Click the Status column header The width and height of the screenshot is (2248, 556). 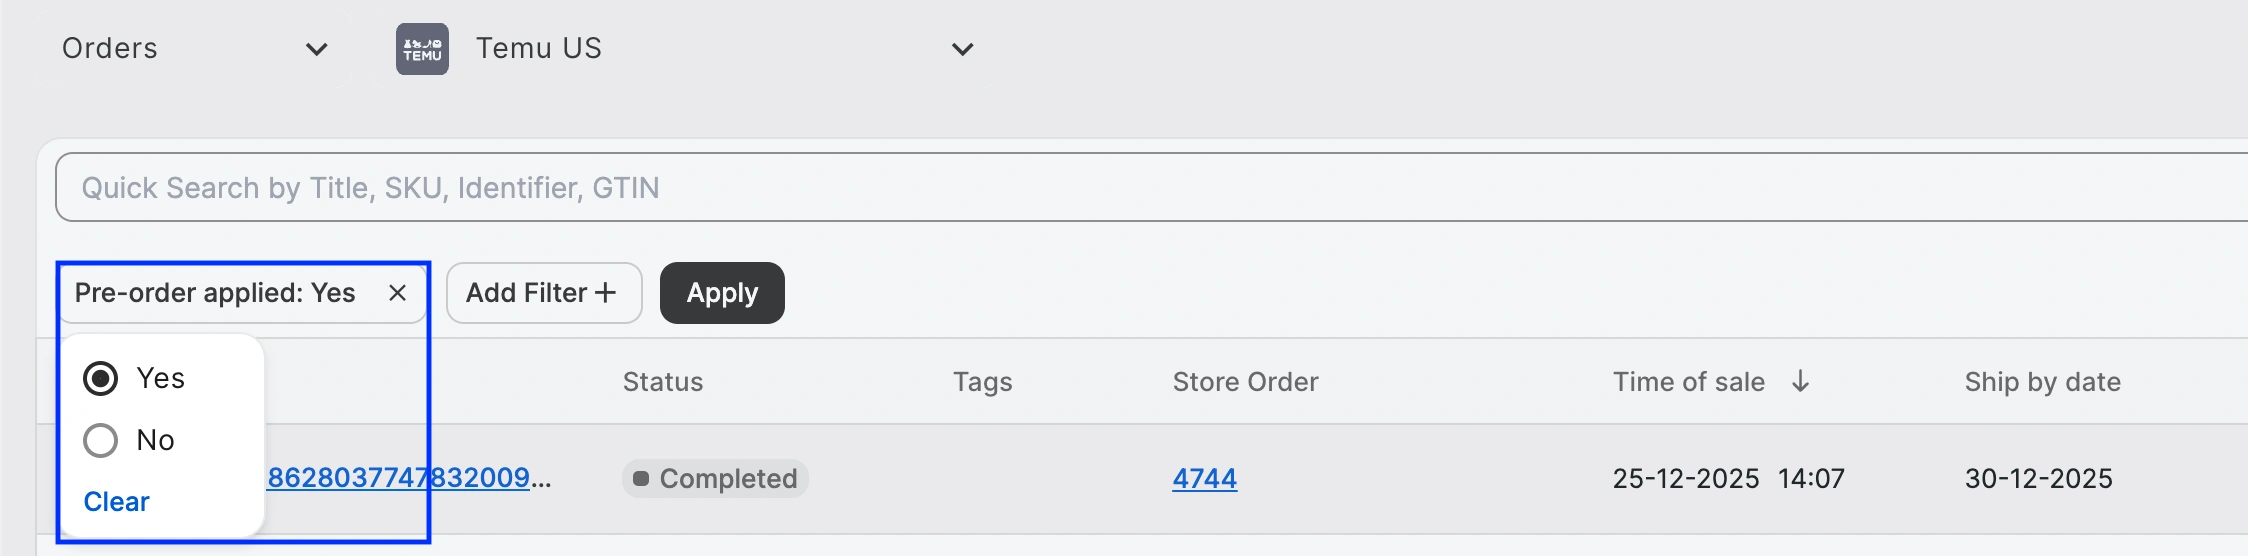[x=662, y=382]
